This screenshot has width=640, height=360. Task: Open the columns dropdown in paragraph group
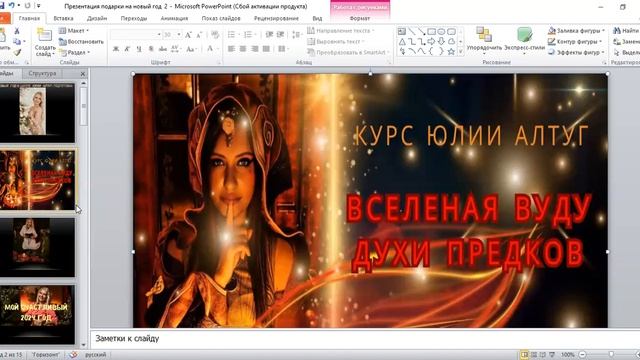coord(283,49)
